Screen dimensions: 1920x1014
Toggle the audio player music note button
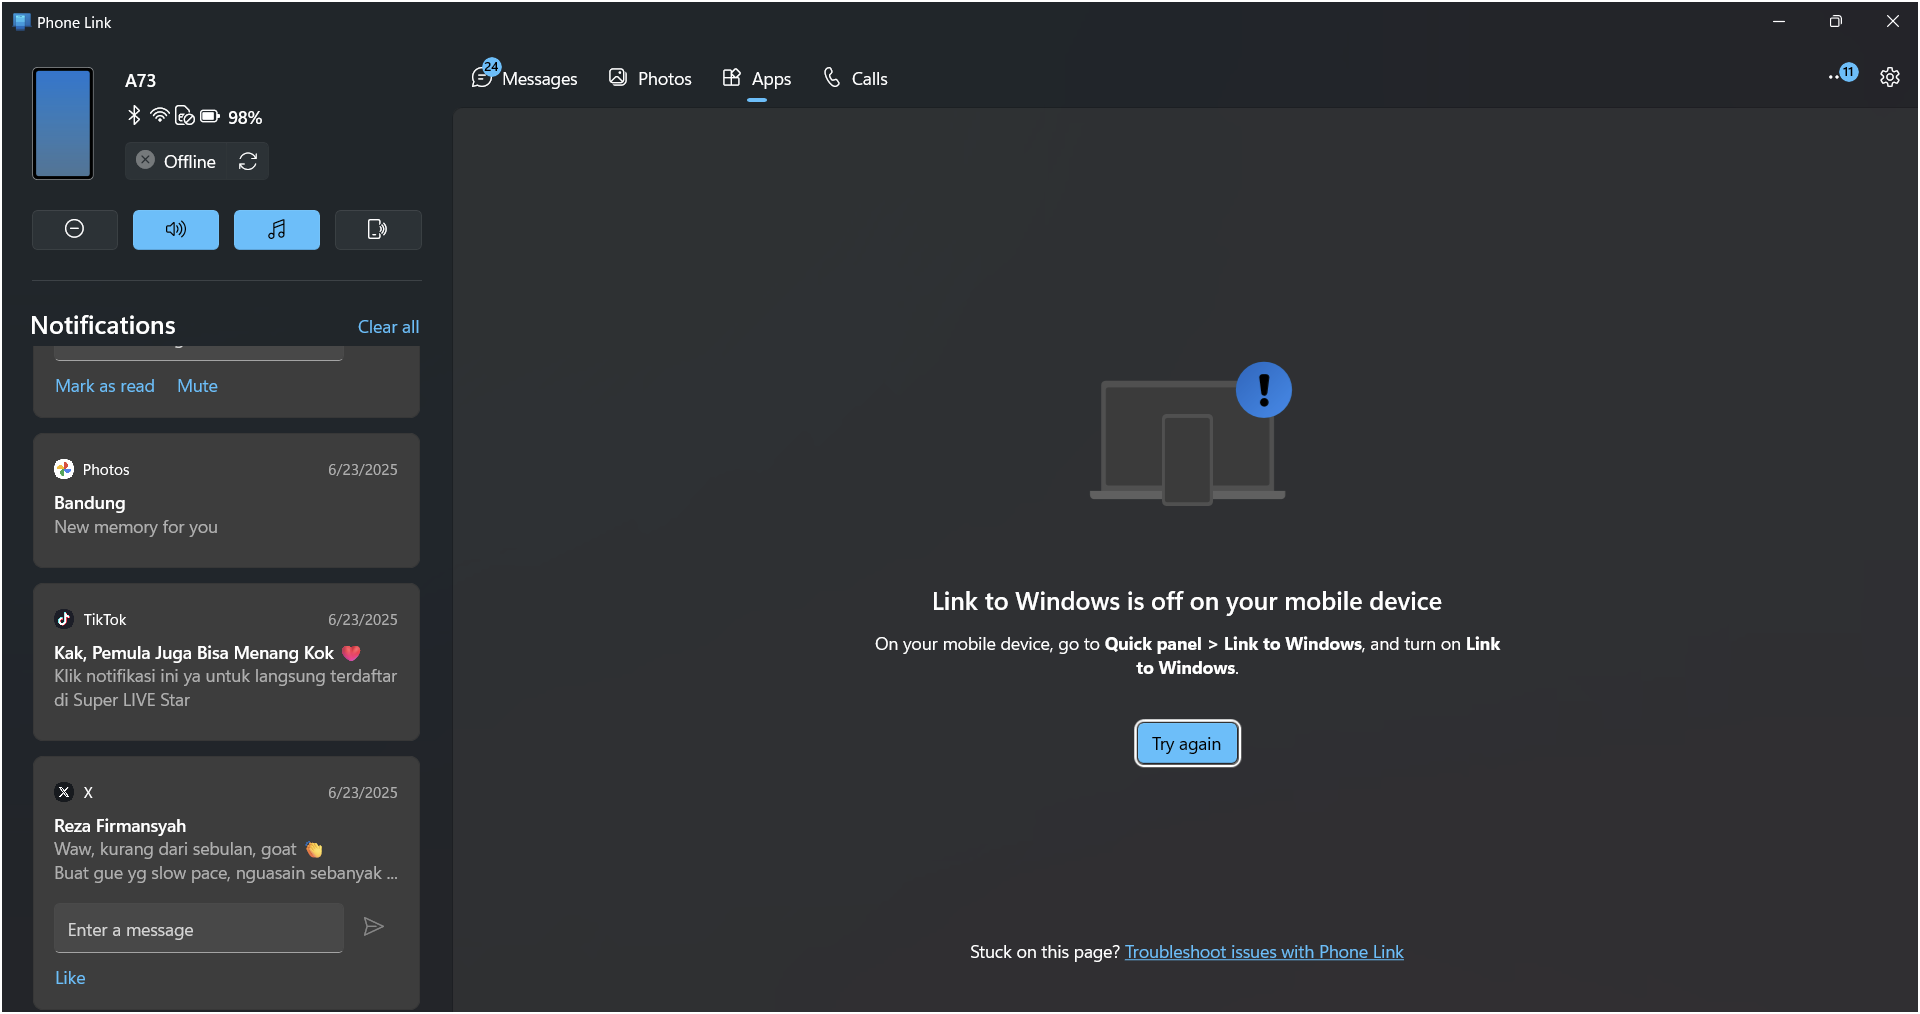(x=277, y=229)
